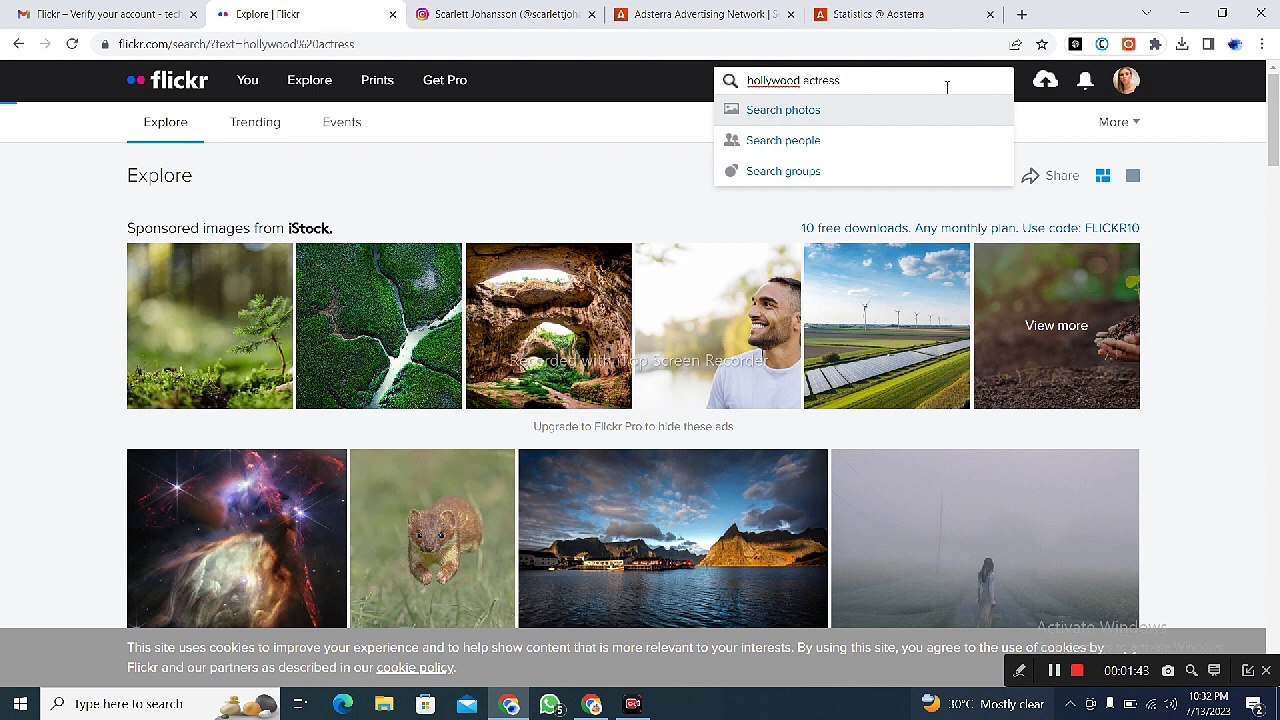1280x720 pixels.
Task: Click the search magnifier icon
Action: (730, 81)
